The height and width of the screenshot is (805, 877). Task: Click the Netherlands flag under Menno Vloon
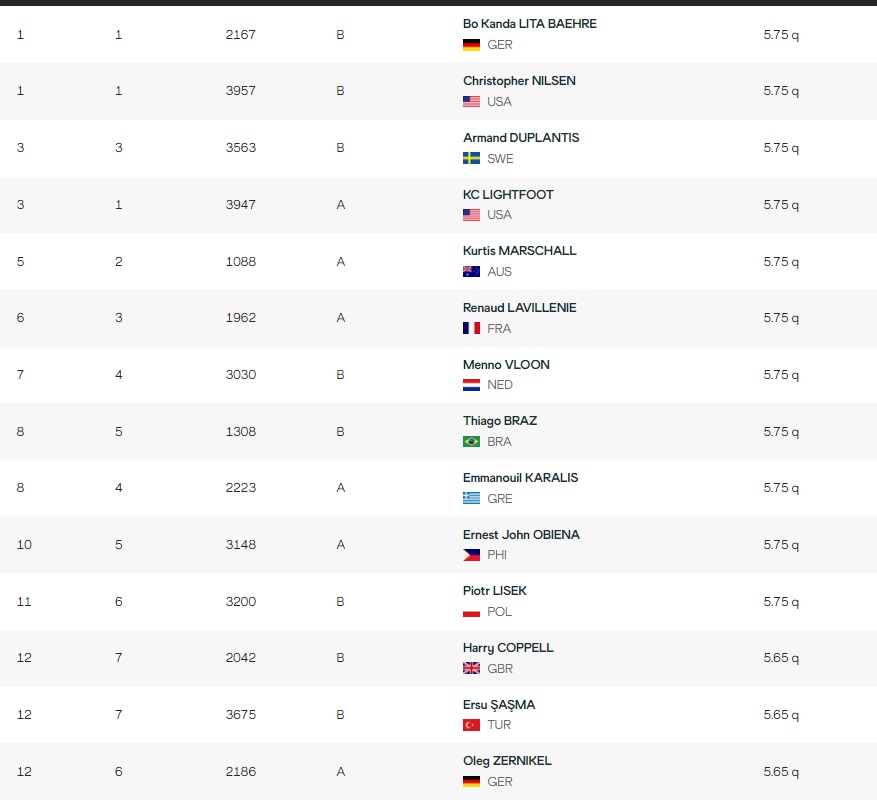pyautogui.click(x=471, y=385)
